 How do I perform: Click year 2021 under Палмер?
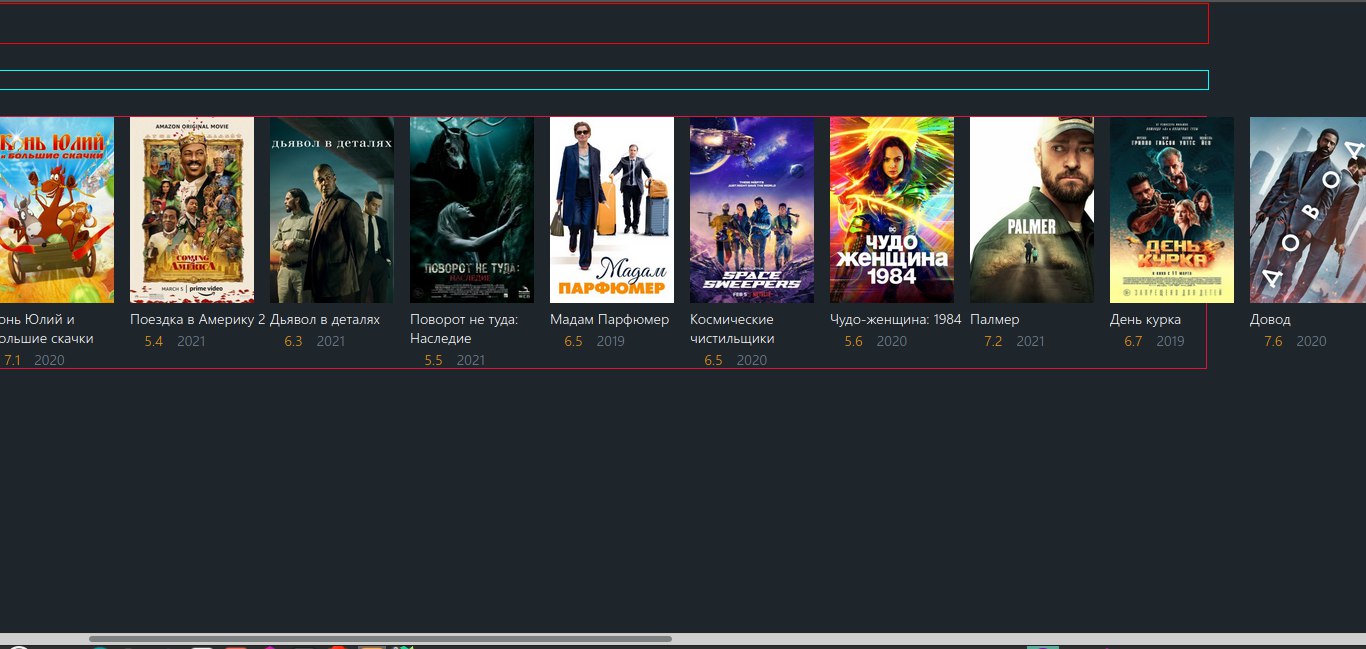pos(1031,342)
